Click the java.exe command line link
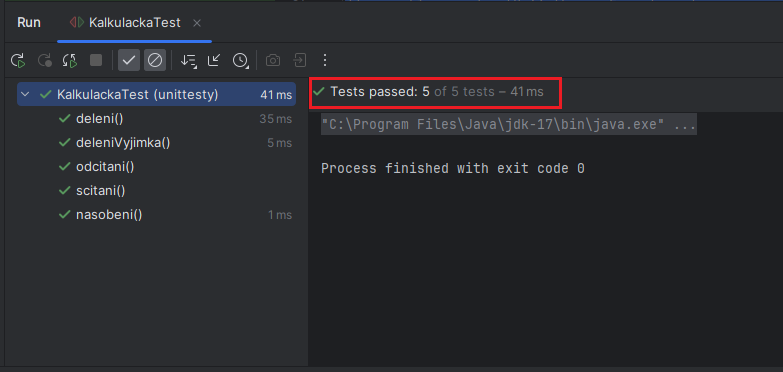Screen dimensions: 783x372 coord(508,125)
